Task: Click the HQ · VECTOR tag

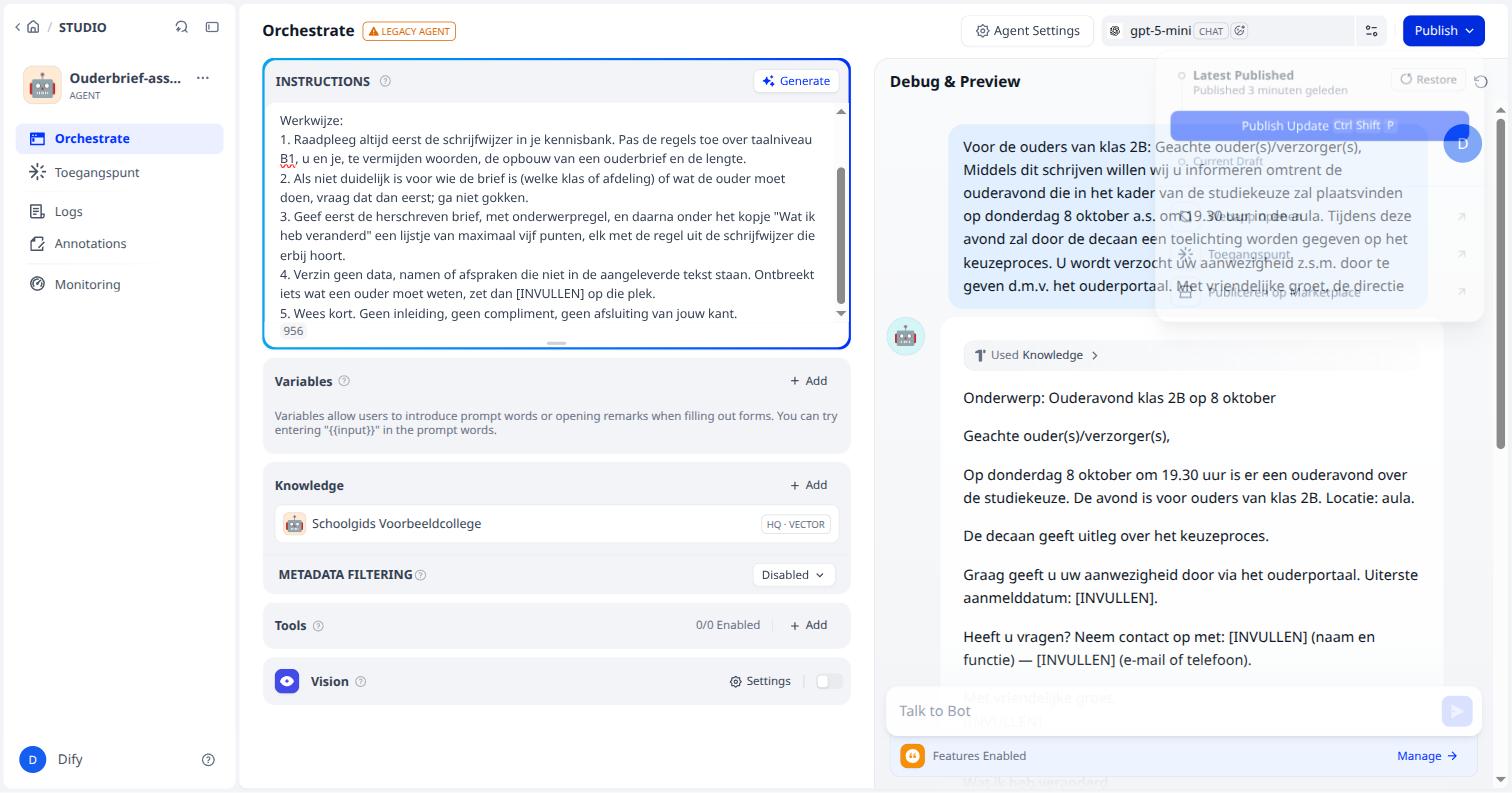Action: tap(796, 524)
